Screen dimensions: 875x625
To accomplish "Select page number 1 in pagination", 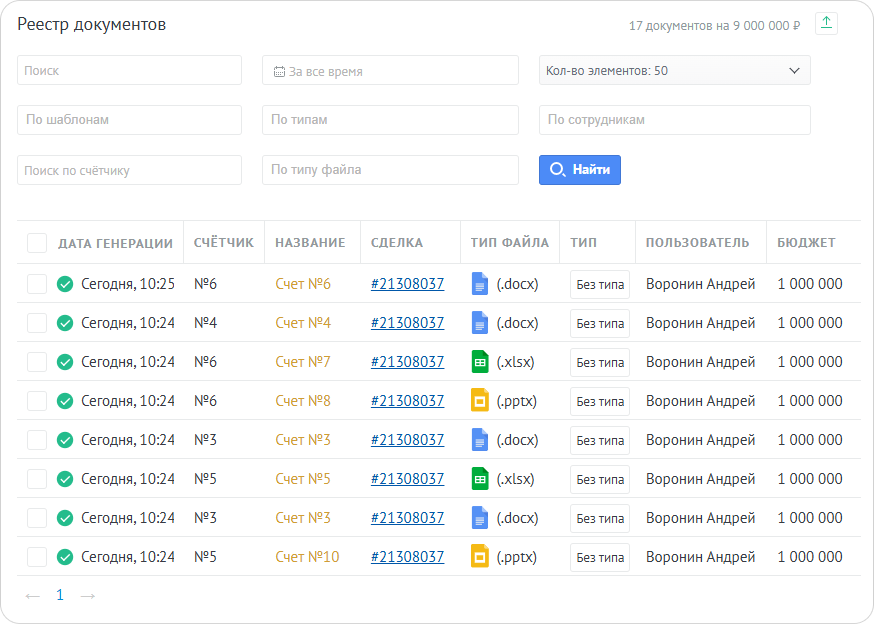I will point(60,595).
